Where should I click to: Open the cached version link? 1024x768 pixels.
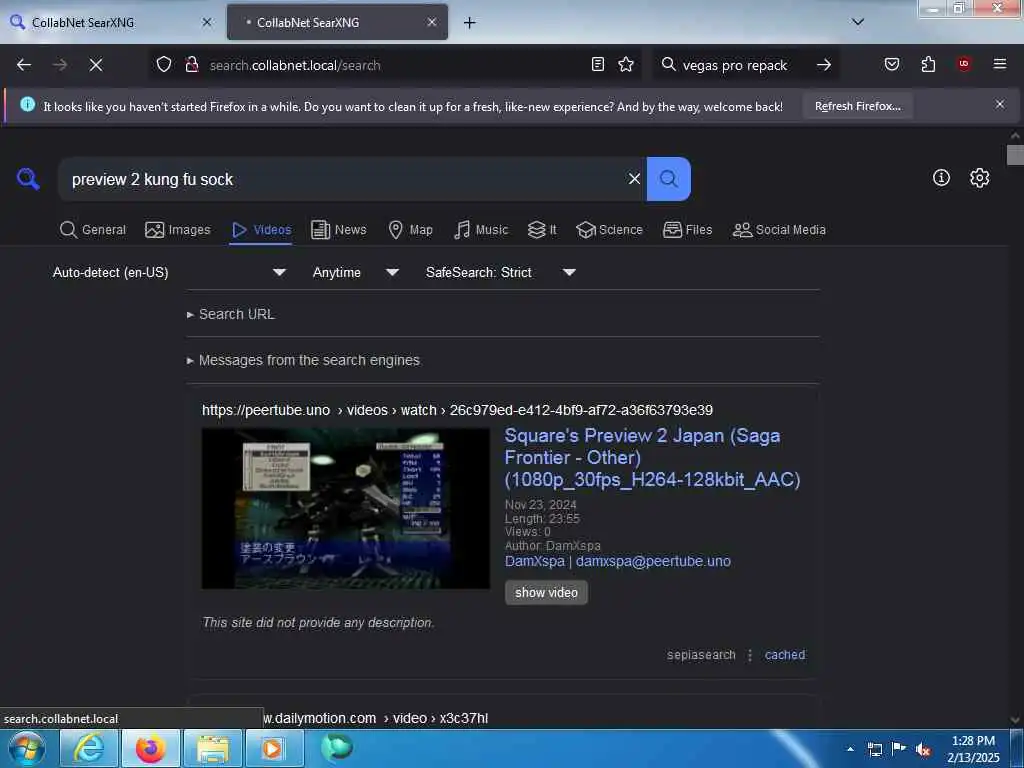pyautogui.click(x=784, y=655)
